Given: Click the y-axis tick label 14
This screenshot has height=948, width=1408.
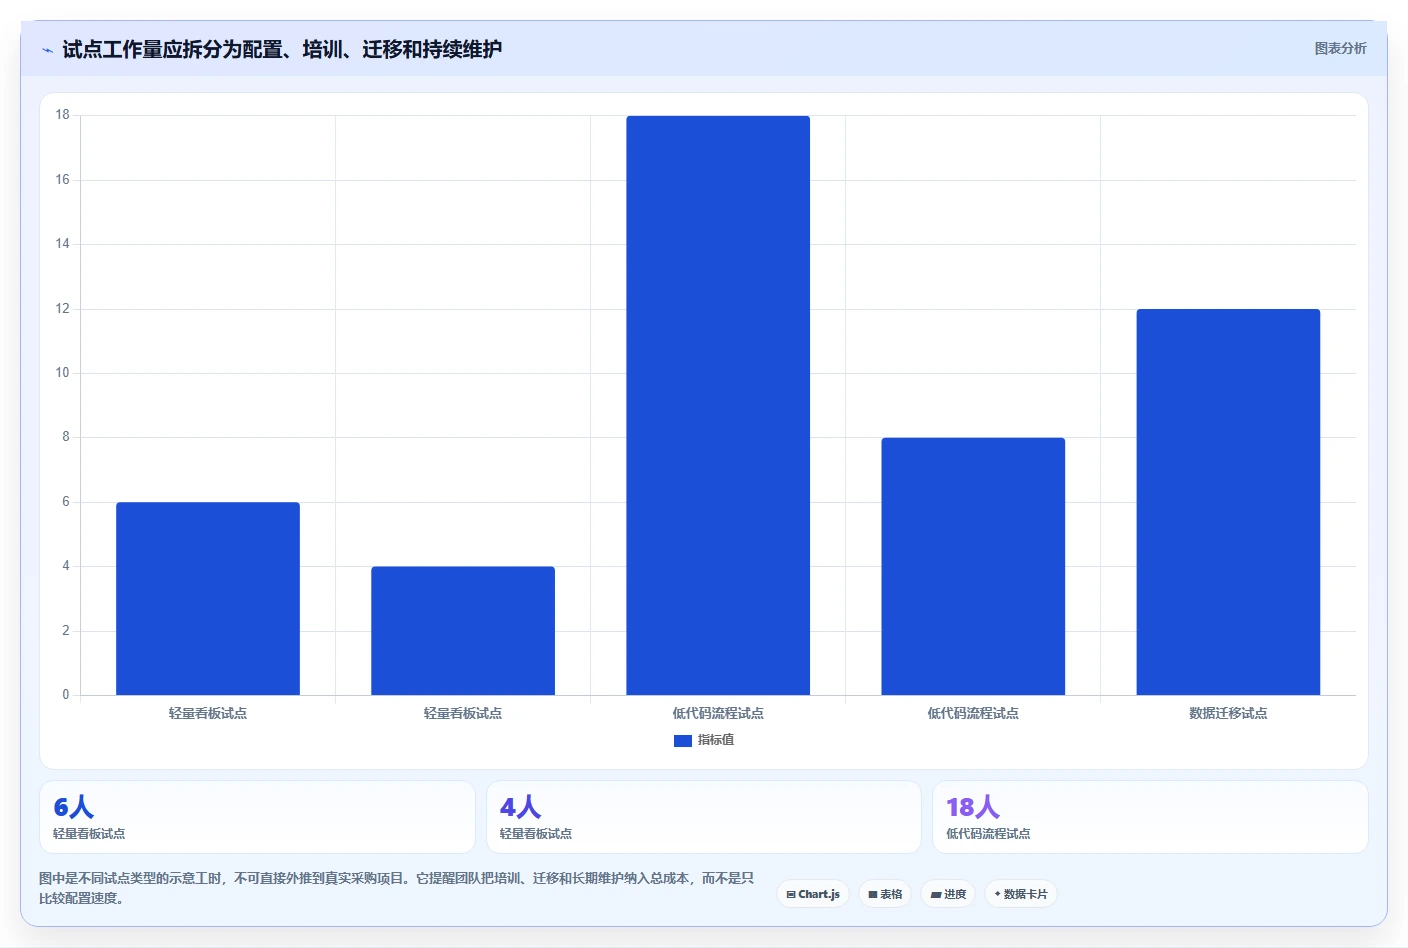Looking at the screenshot, I should click(63, 244).
